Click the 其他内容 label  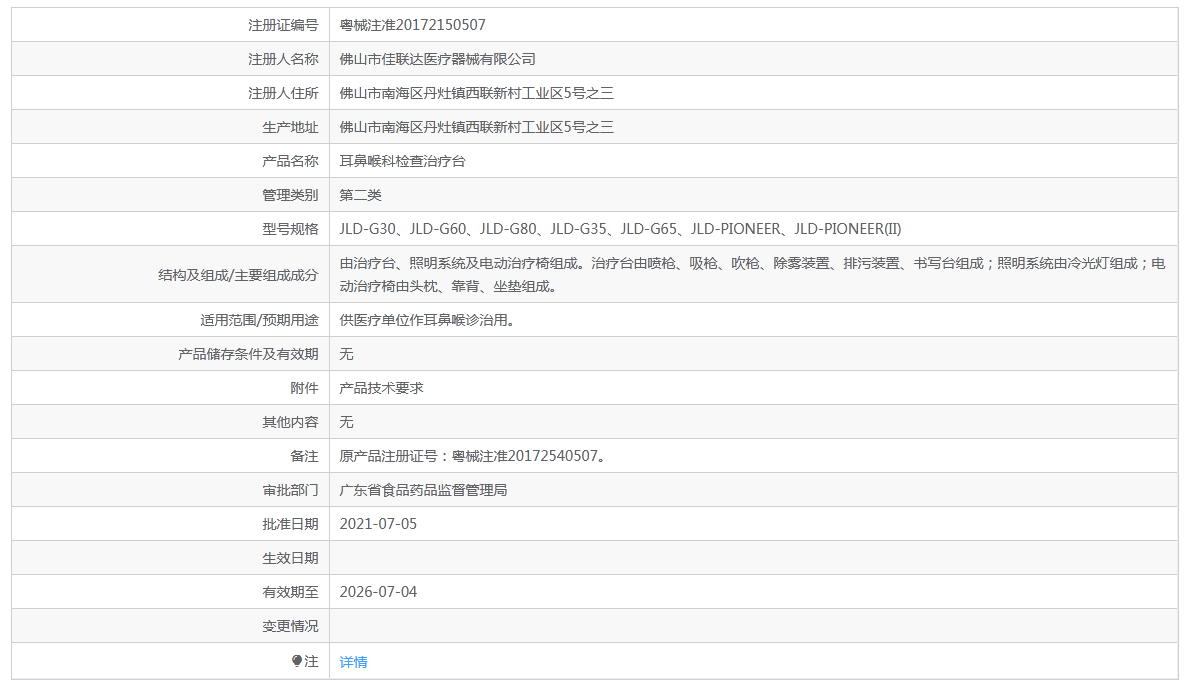290,422
